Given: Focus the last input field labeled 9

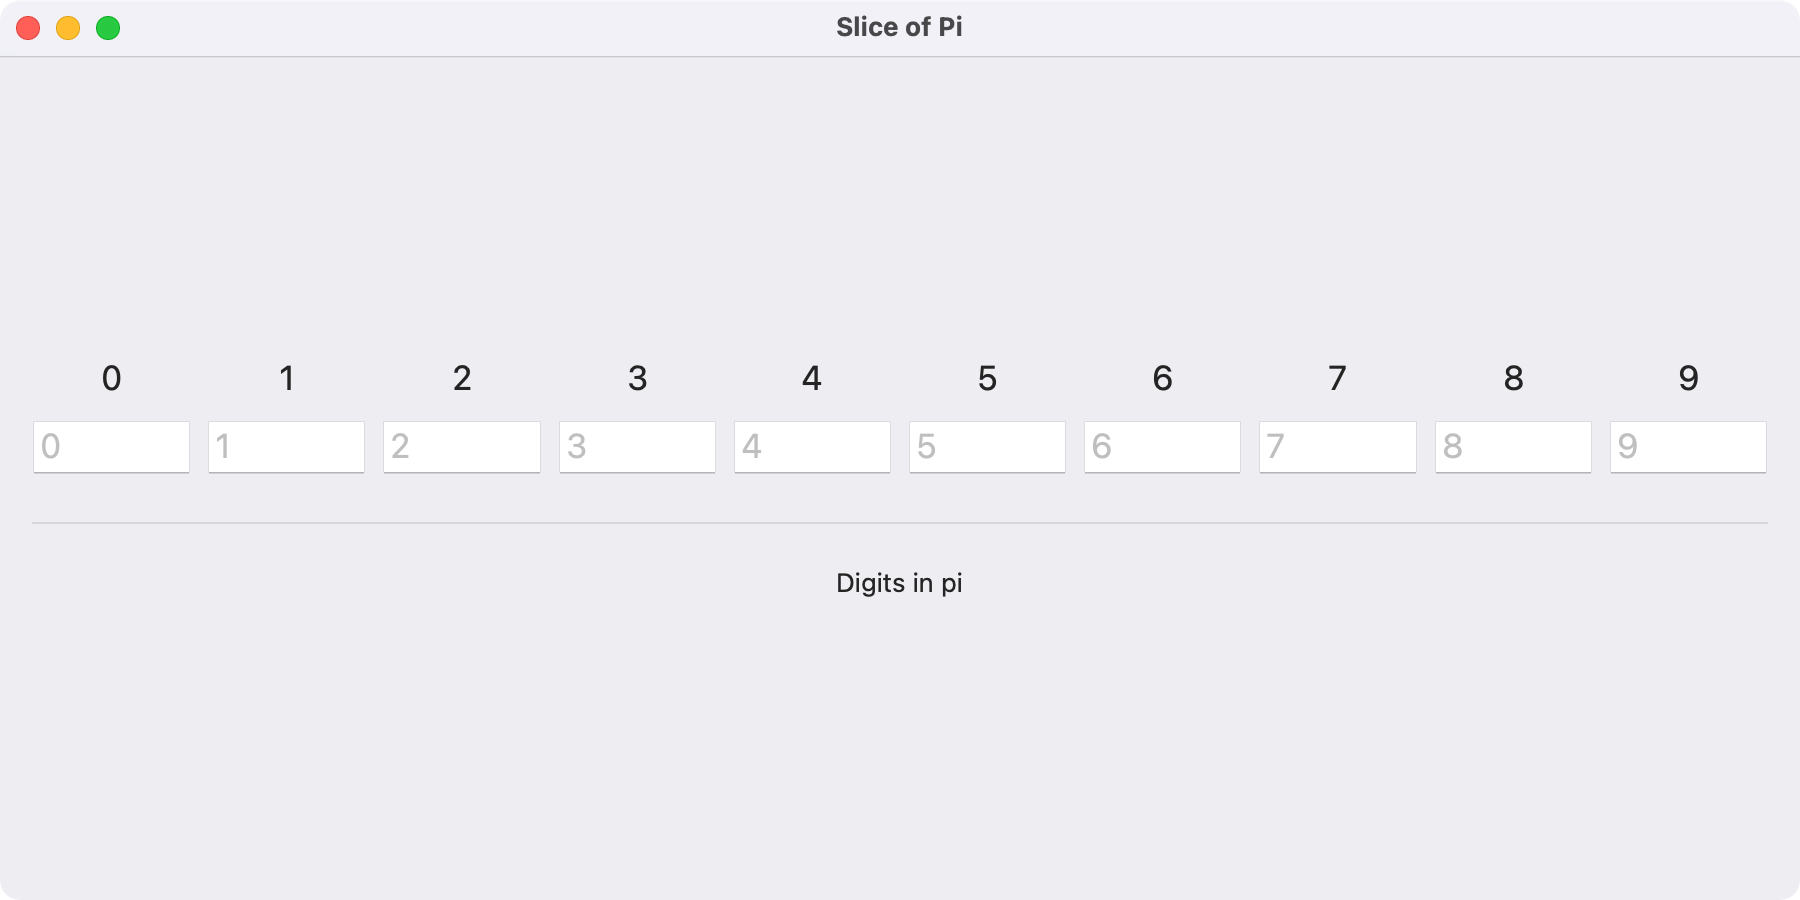Looking at the screenshot, I should (x=1688, y=446).
